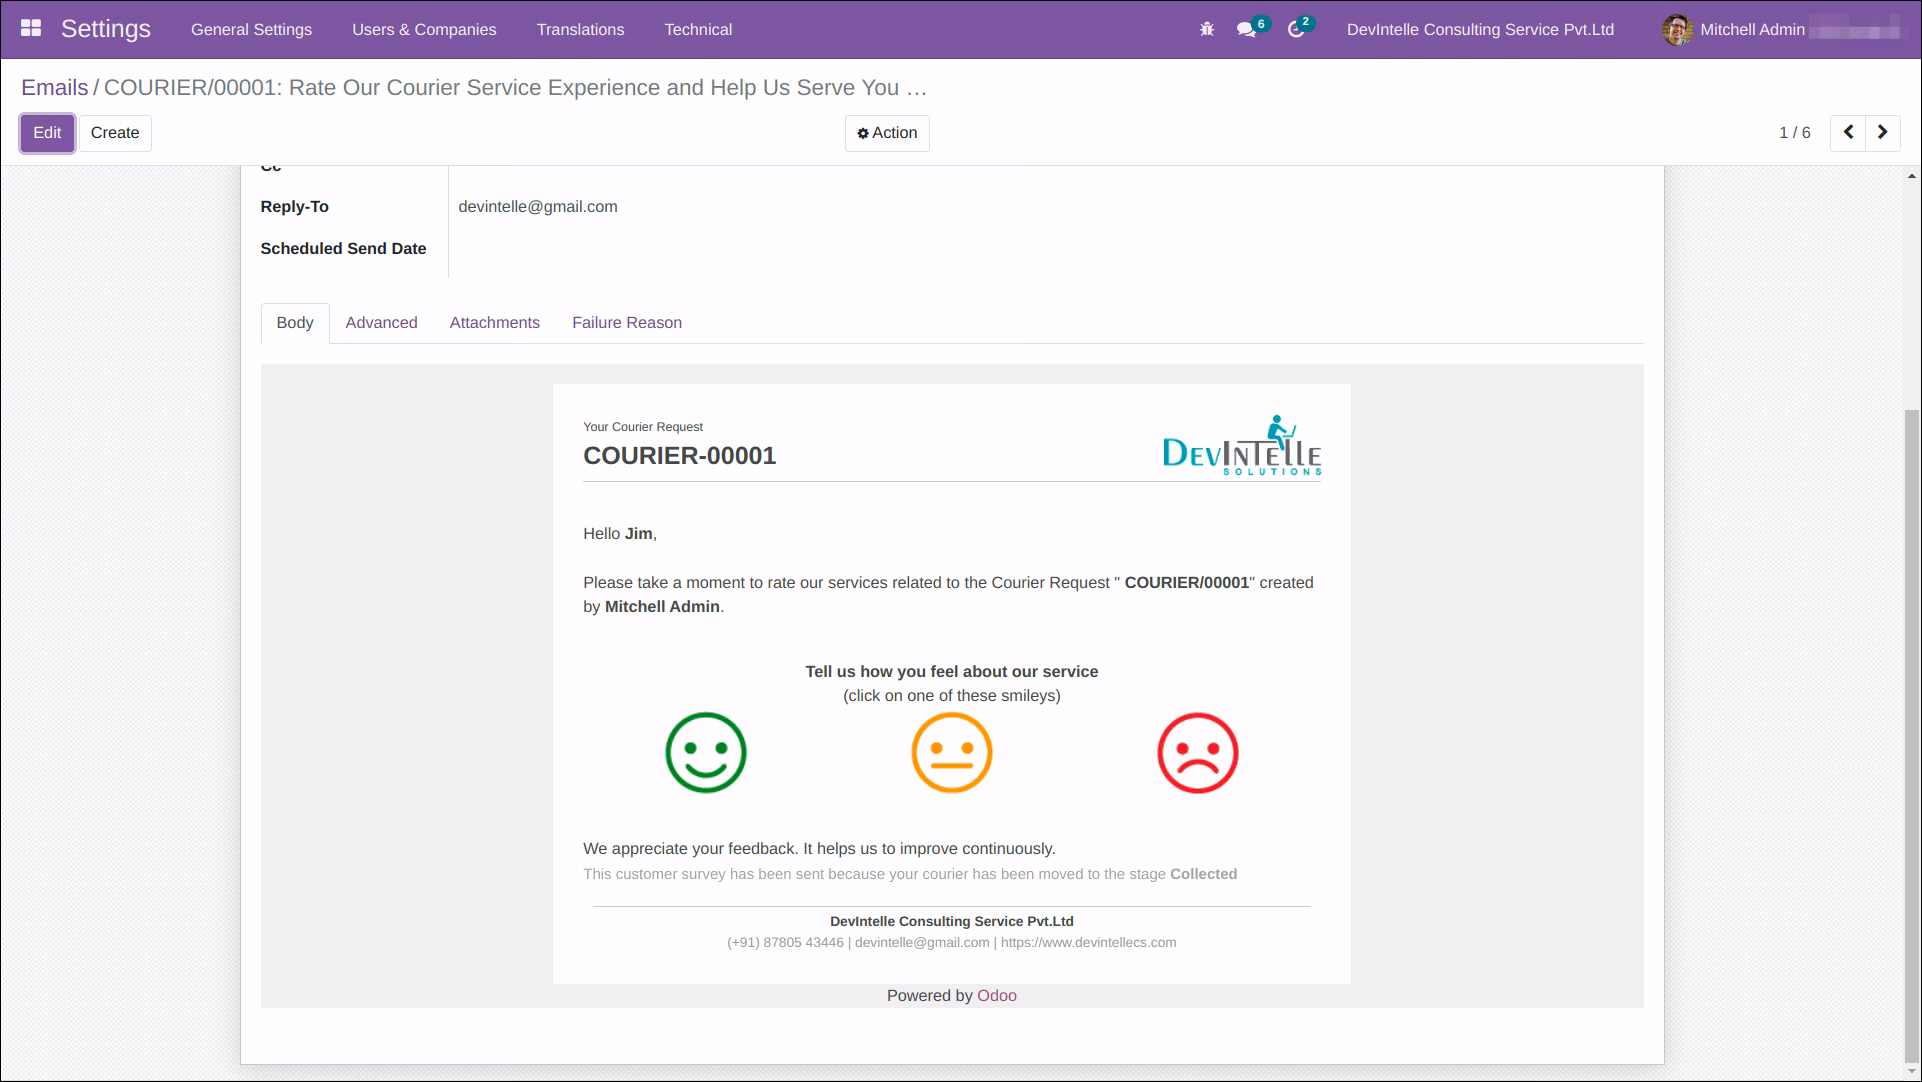Follow the Odoo link
Screen dimensions: 1922x1082
coord(997,996)
